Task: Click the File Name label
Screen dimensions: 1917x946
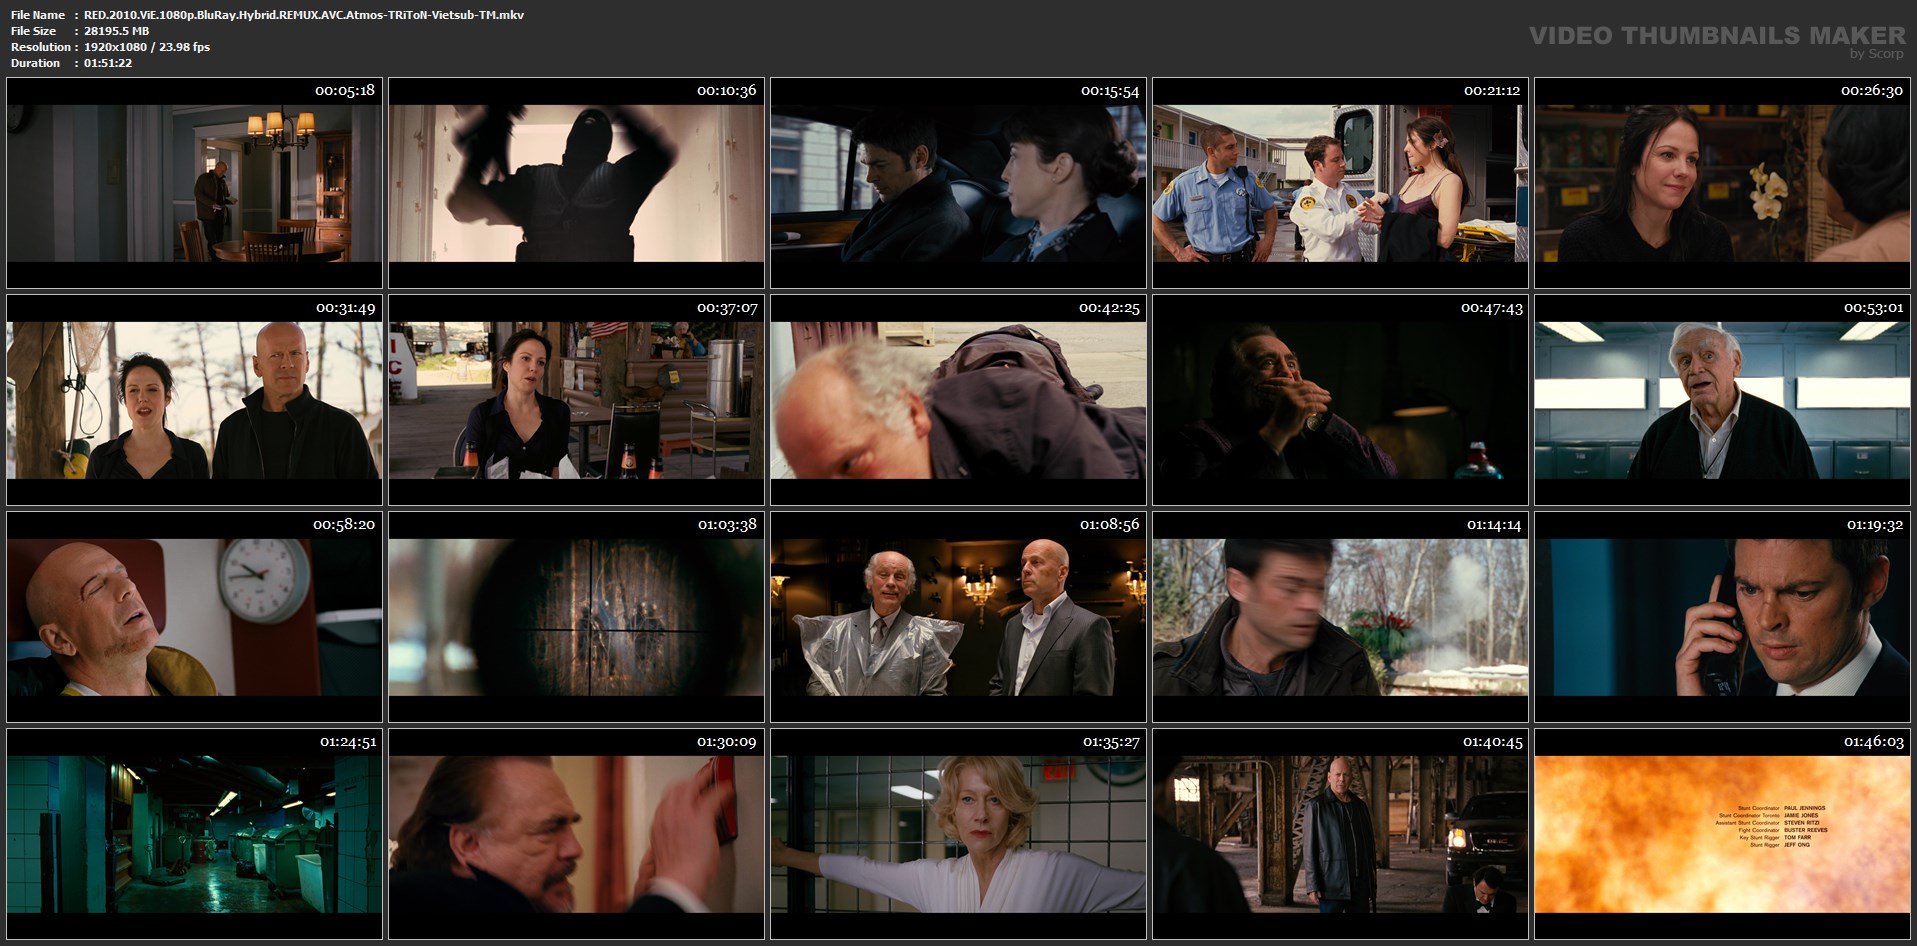Action: (x=38, y=15)
